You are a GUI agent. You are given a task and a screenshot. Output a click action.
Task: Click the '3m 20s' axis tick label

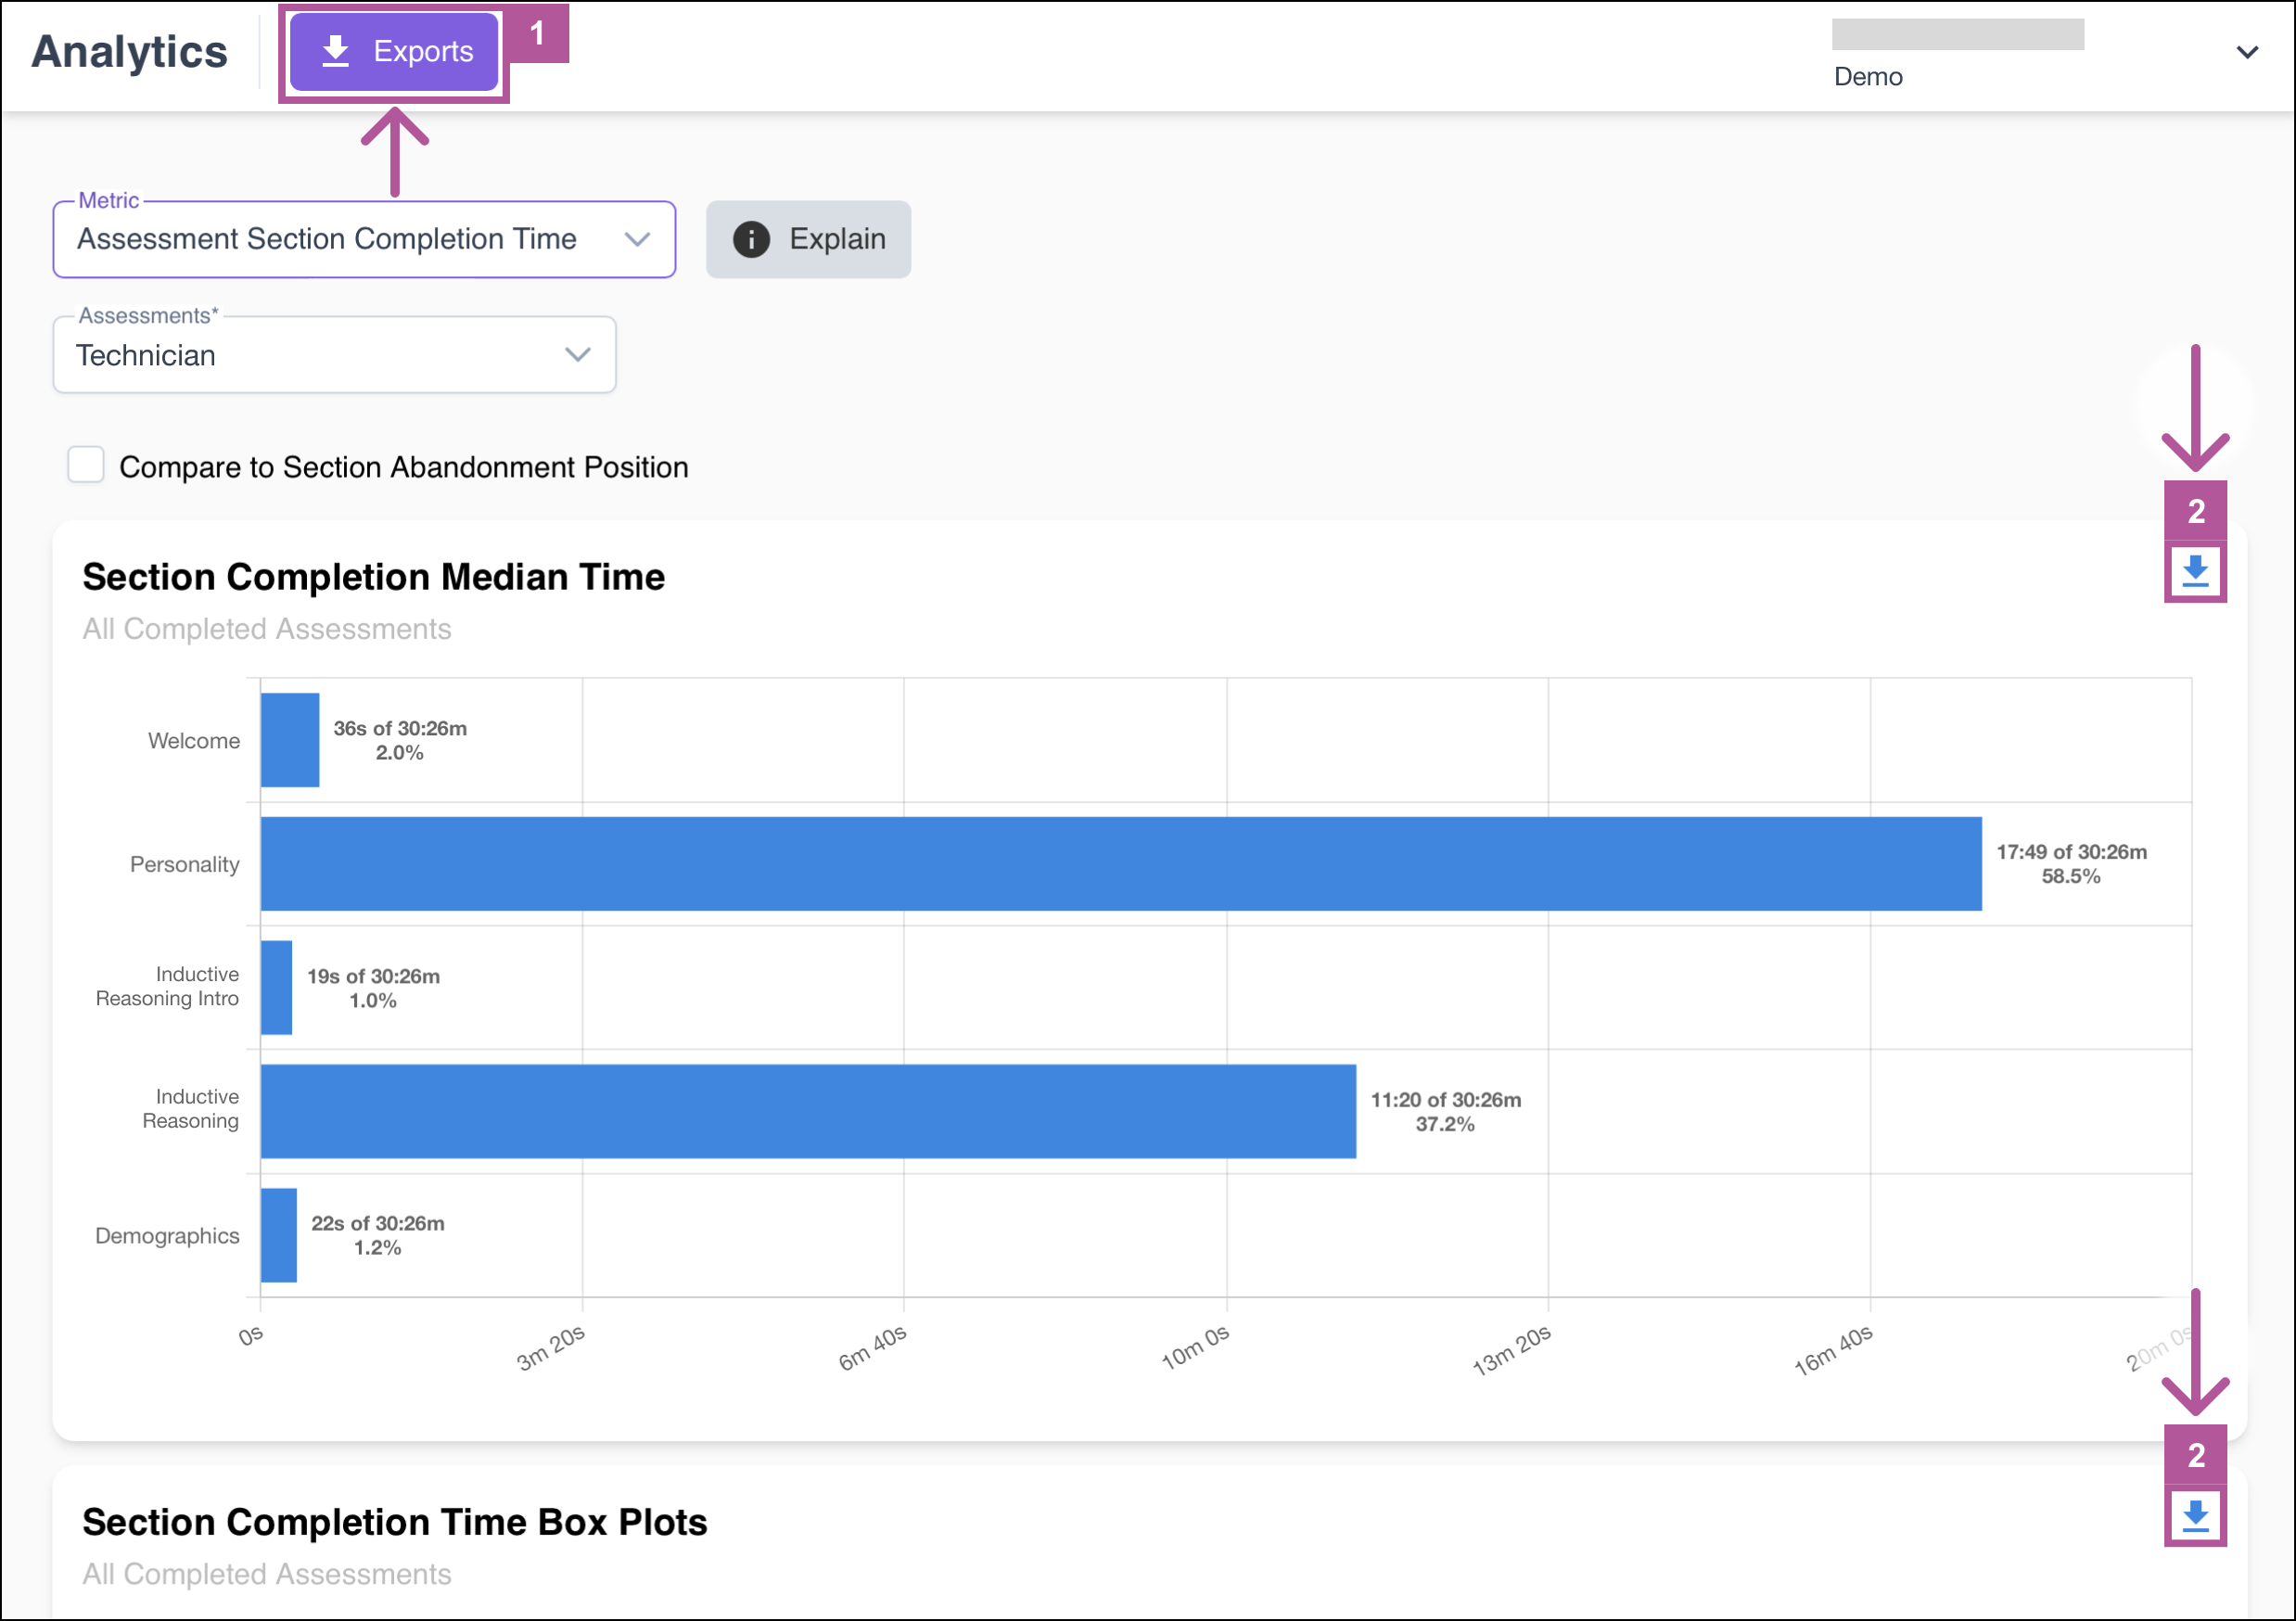coord(550,1348)
